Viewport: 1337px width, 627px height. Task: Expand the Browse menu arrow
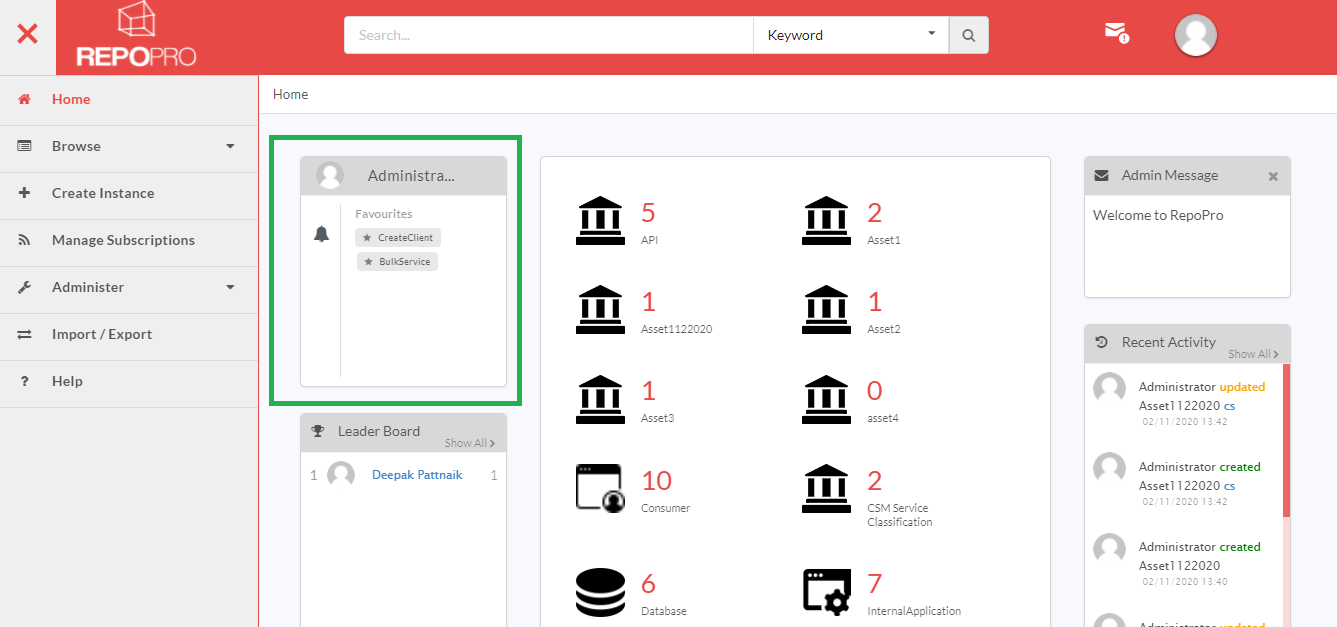pos(230,146)
